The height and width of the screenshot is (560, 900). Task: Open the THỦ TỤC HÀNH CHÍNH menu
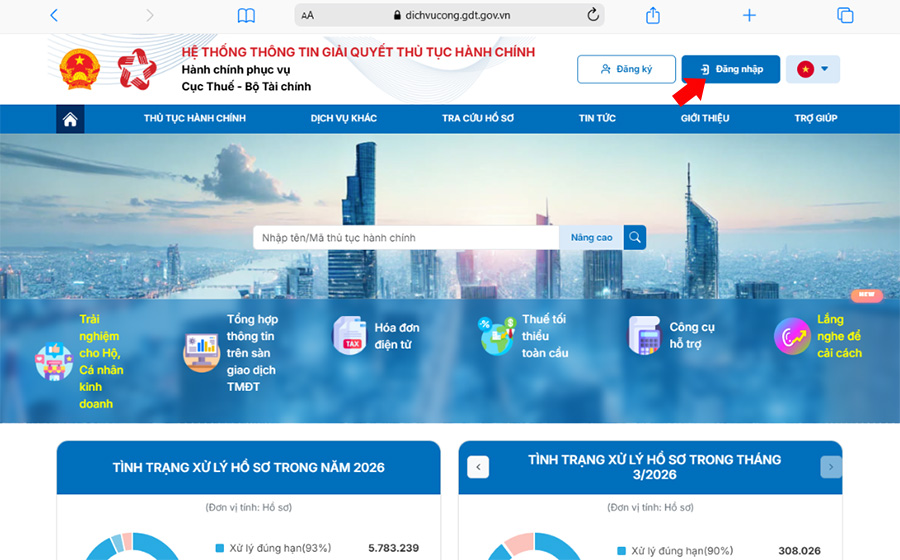tap(194, 119)
